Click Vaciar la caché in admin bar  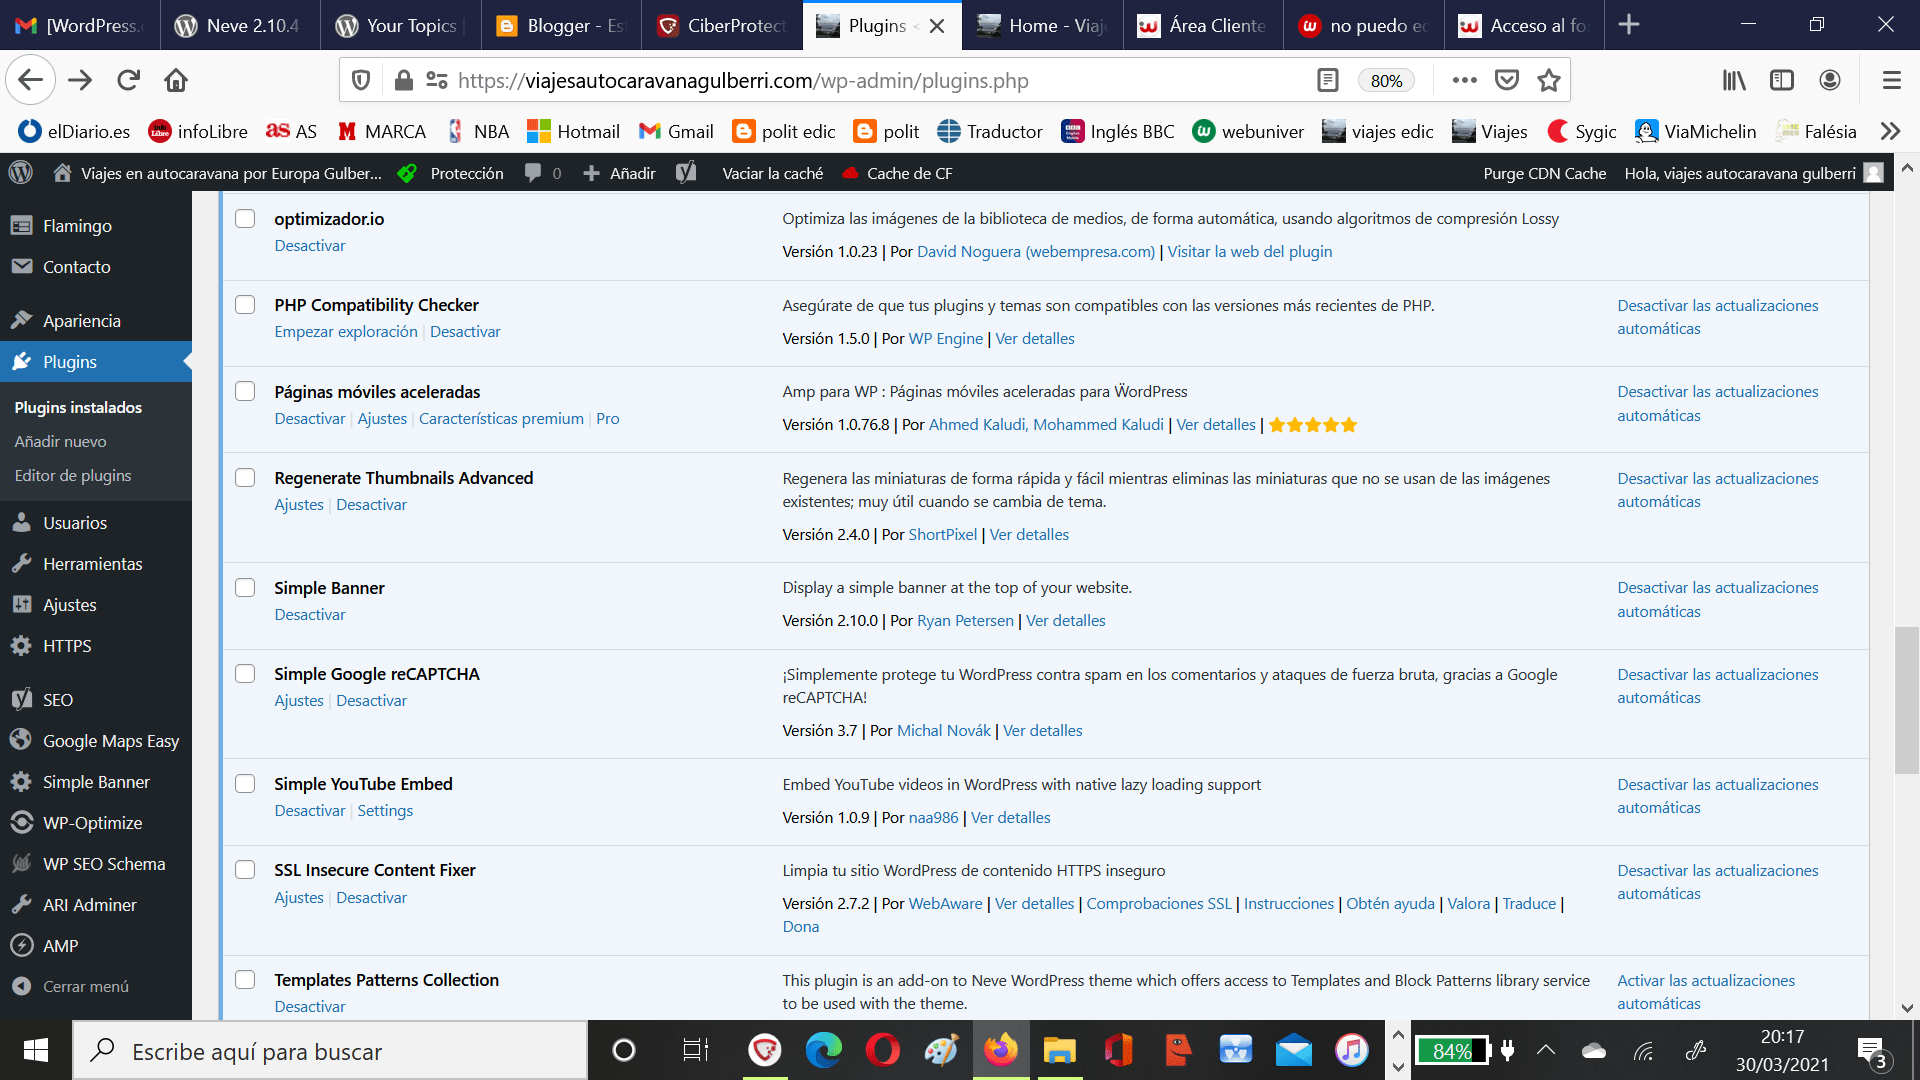tap(773, 173)
